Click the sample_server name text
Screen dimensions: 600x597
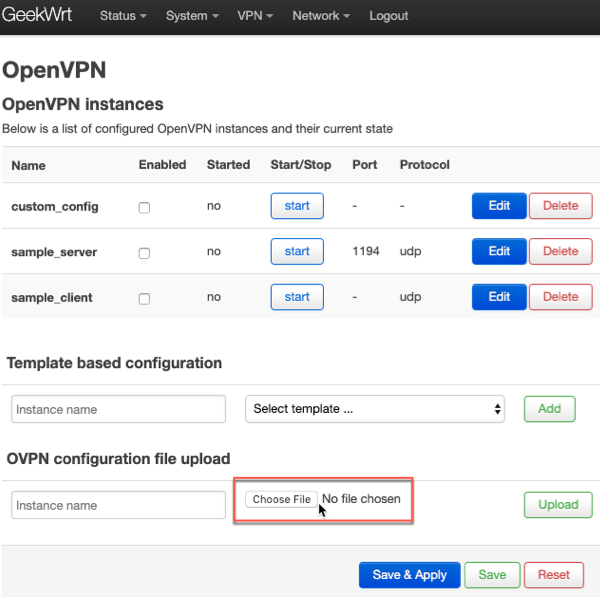click(x=54, y=252)
